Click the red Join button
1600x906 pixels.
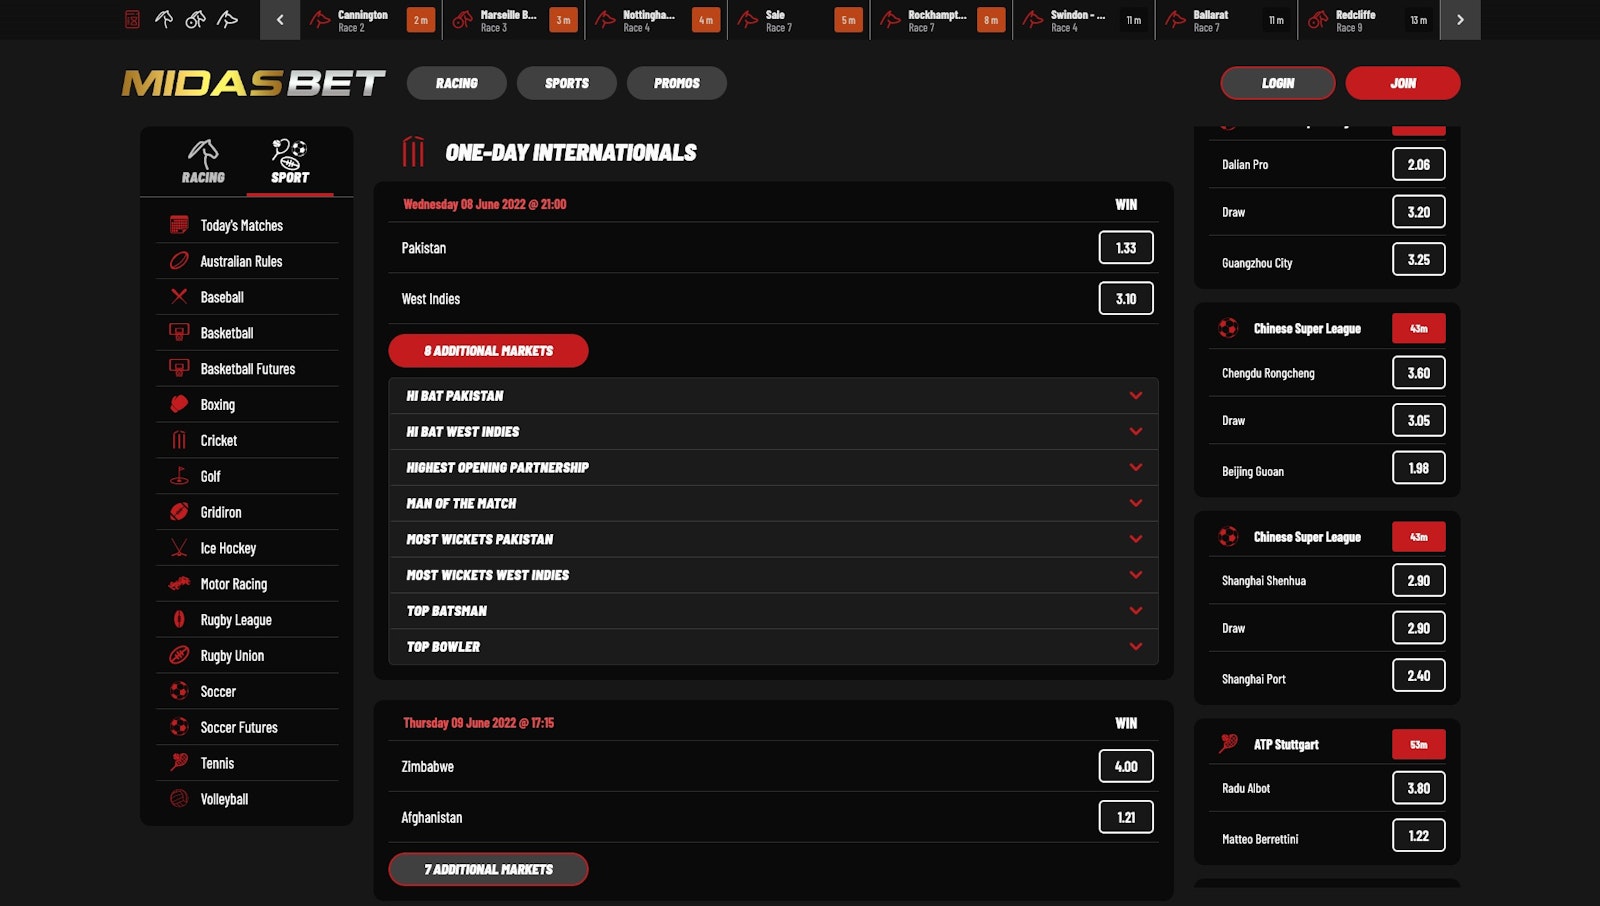click(x=1402, y=83)
